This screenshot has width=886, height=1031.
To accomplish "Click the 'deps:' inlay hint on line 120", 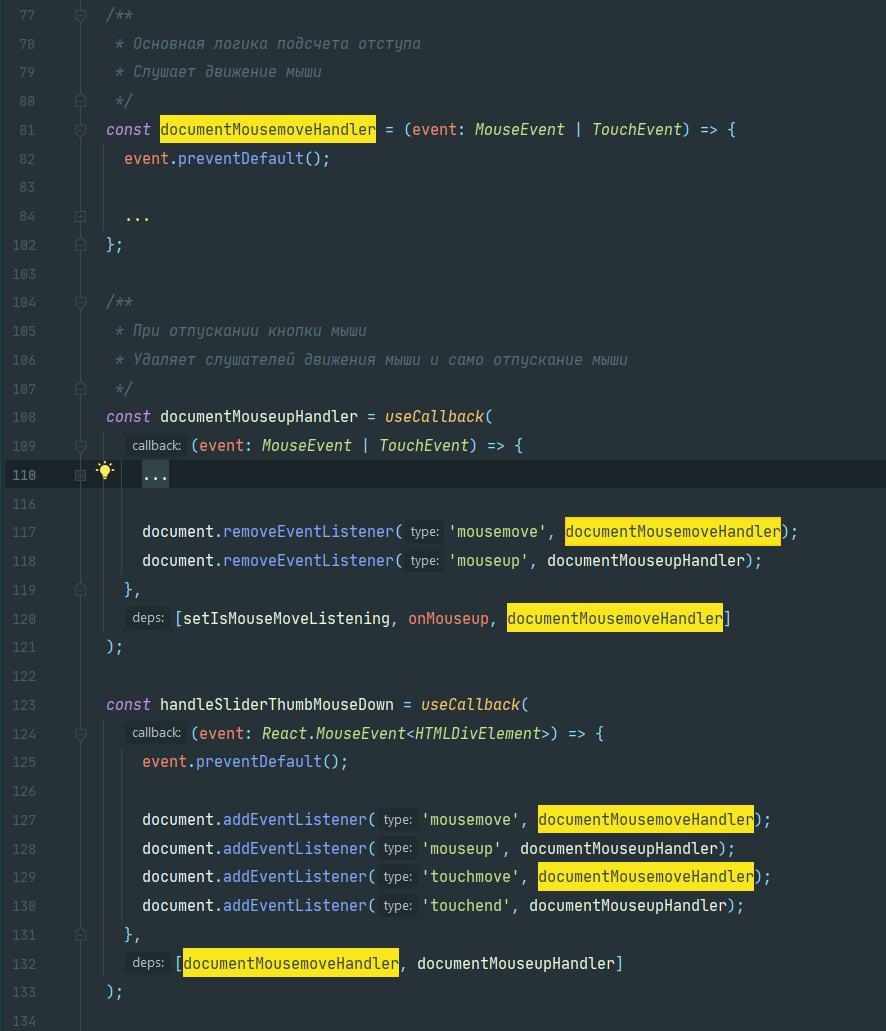I will point(148,618).
